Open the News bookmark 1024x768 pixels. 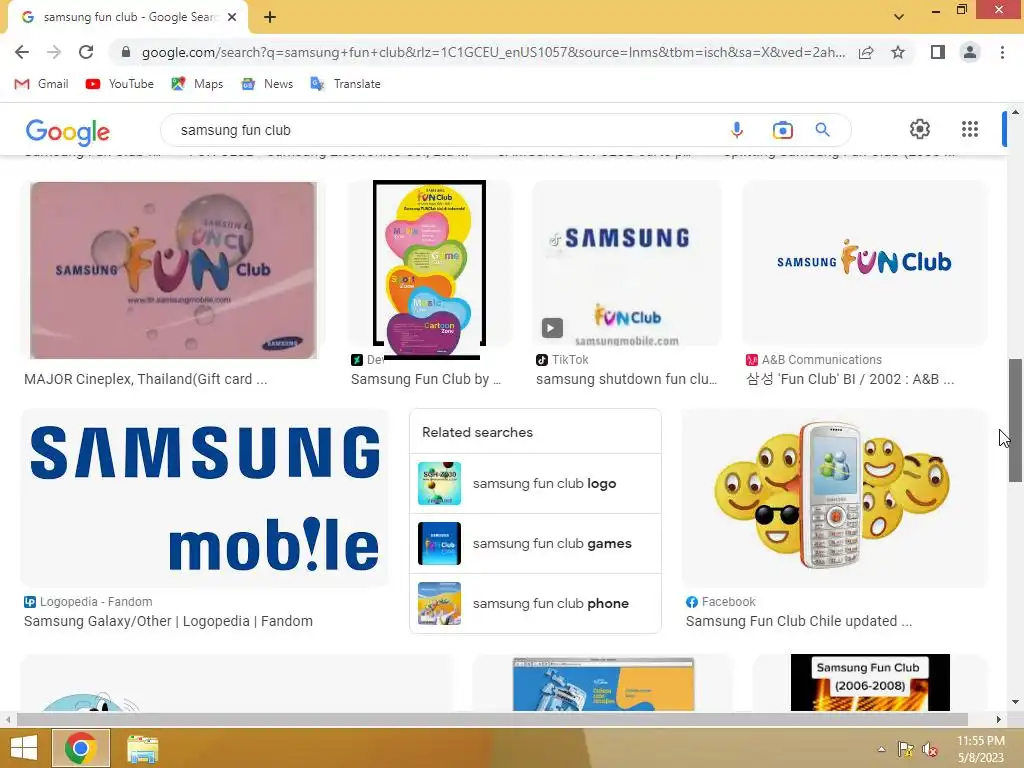tap(267, 84)
